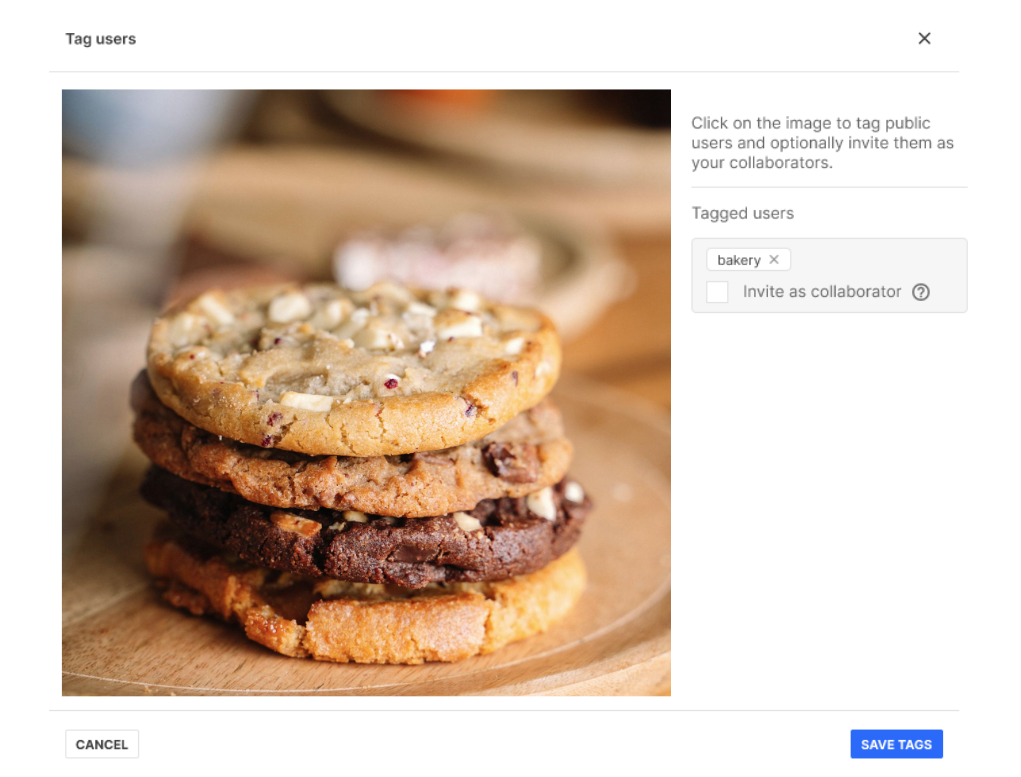Remove the bakery tag
Screen dimensions: 1021x777
point(774,259)
